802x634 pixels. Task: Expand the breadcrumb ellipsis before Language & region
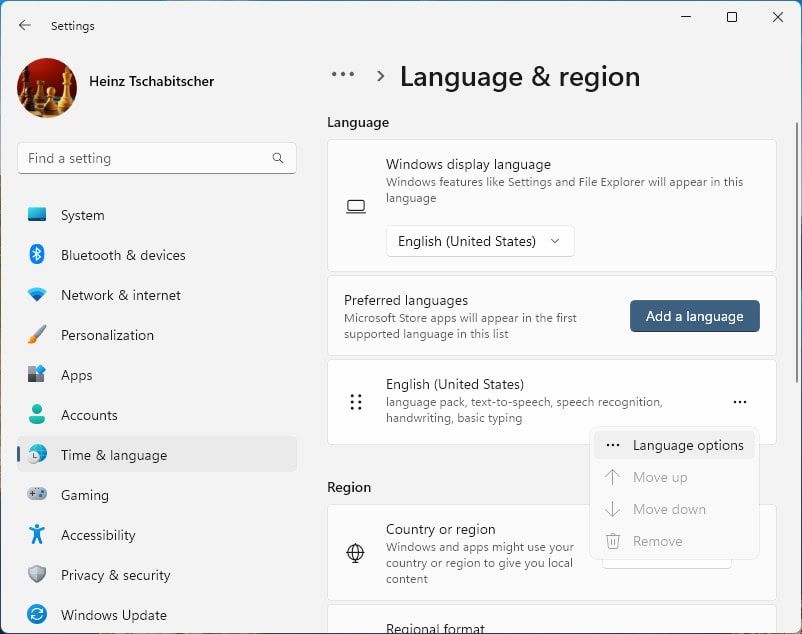(343, 74)
